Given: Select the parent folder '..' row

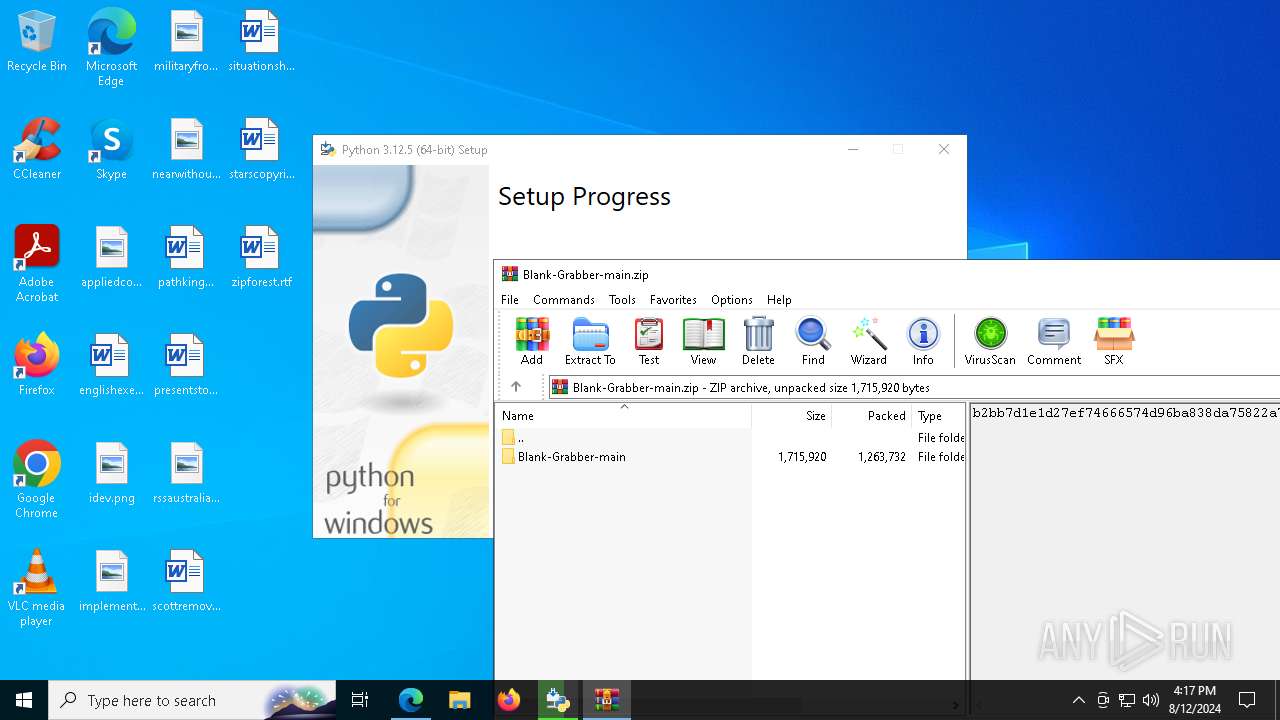Looking at the screenshot, I should [x=731, y=438].
